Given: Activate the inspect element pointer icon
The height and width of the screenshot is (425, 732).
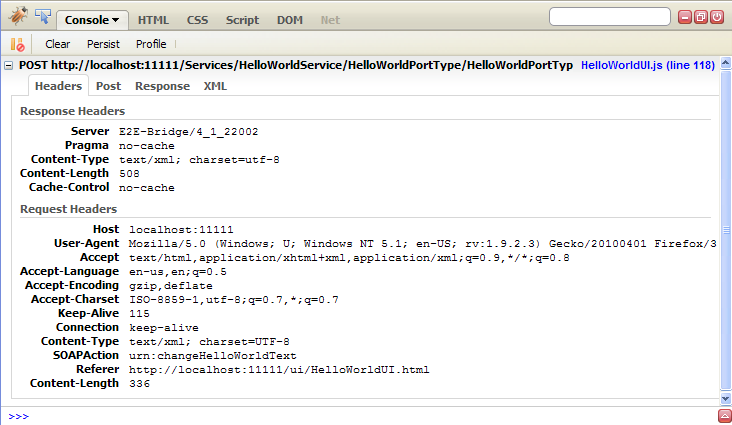Looking at the screenshot, I should tap(42, 17).
